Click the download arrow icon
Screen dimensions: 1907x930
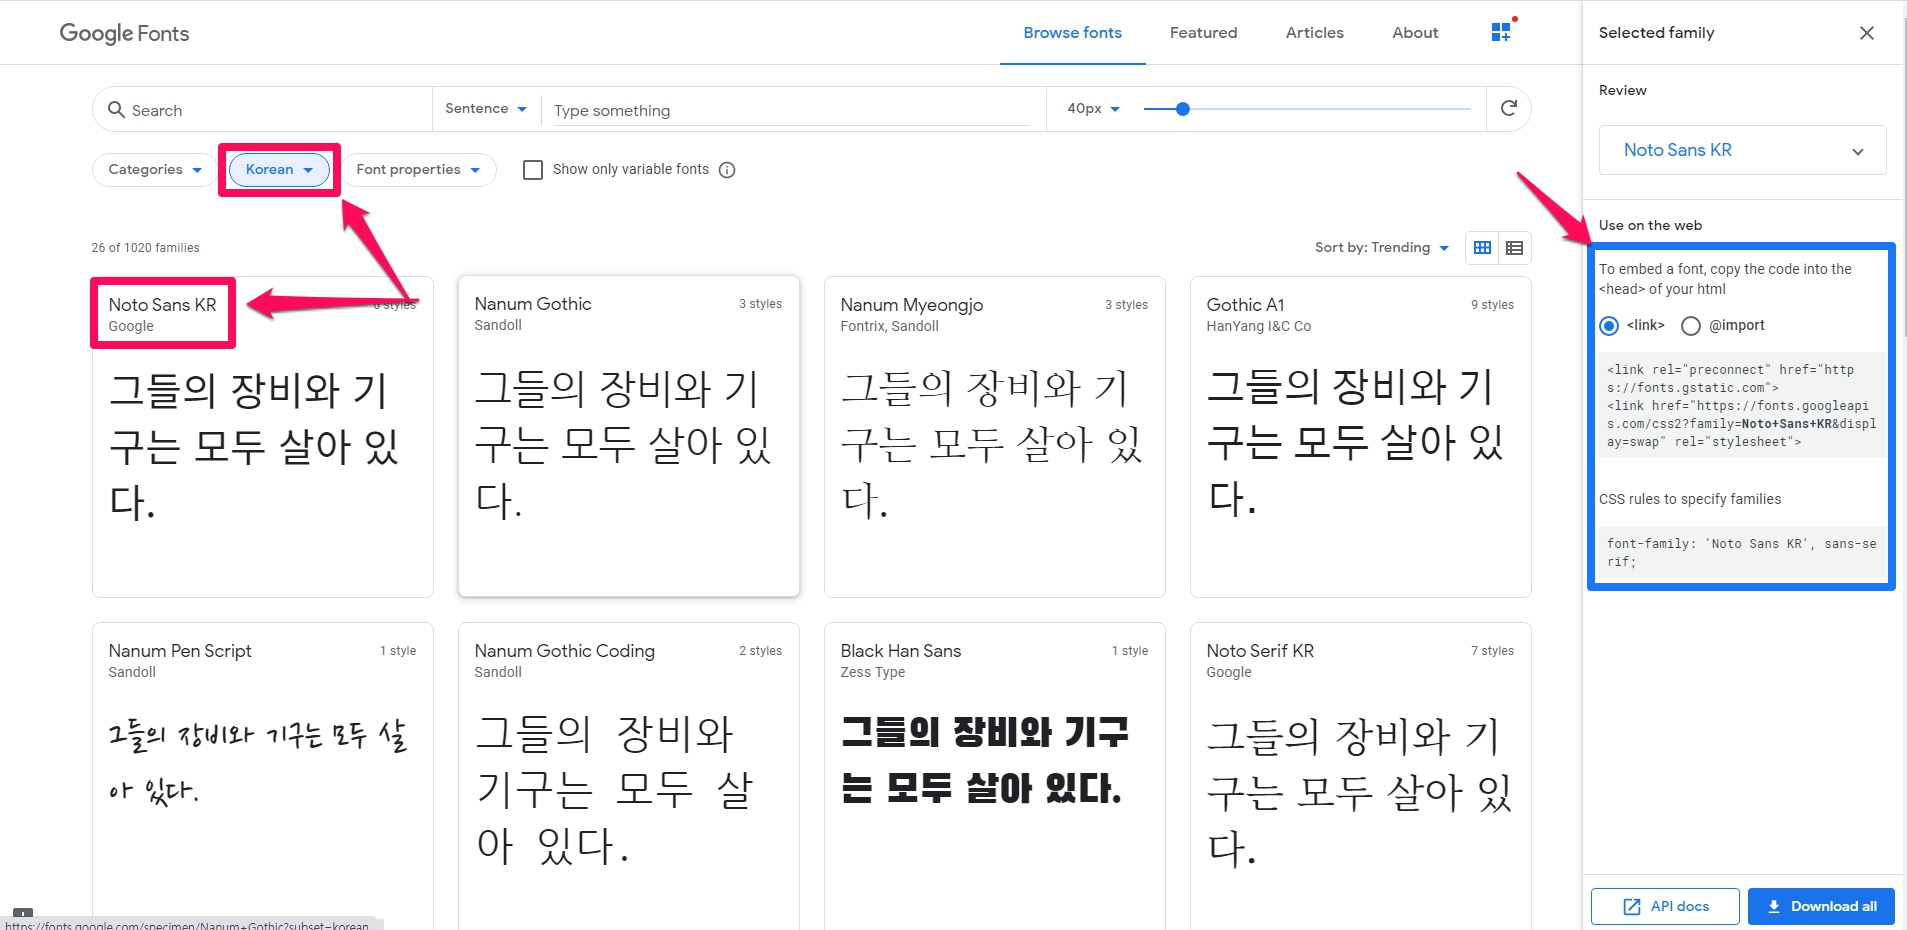tap(1774, 907)
